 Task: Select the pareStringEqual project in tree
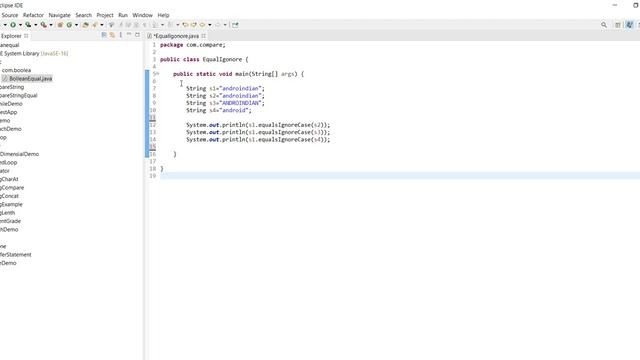click(x=19, y=96)
